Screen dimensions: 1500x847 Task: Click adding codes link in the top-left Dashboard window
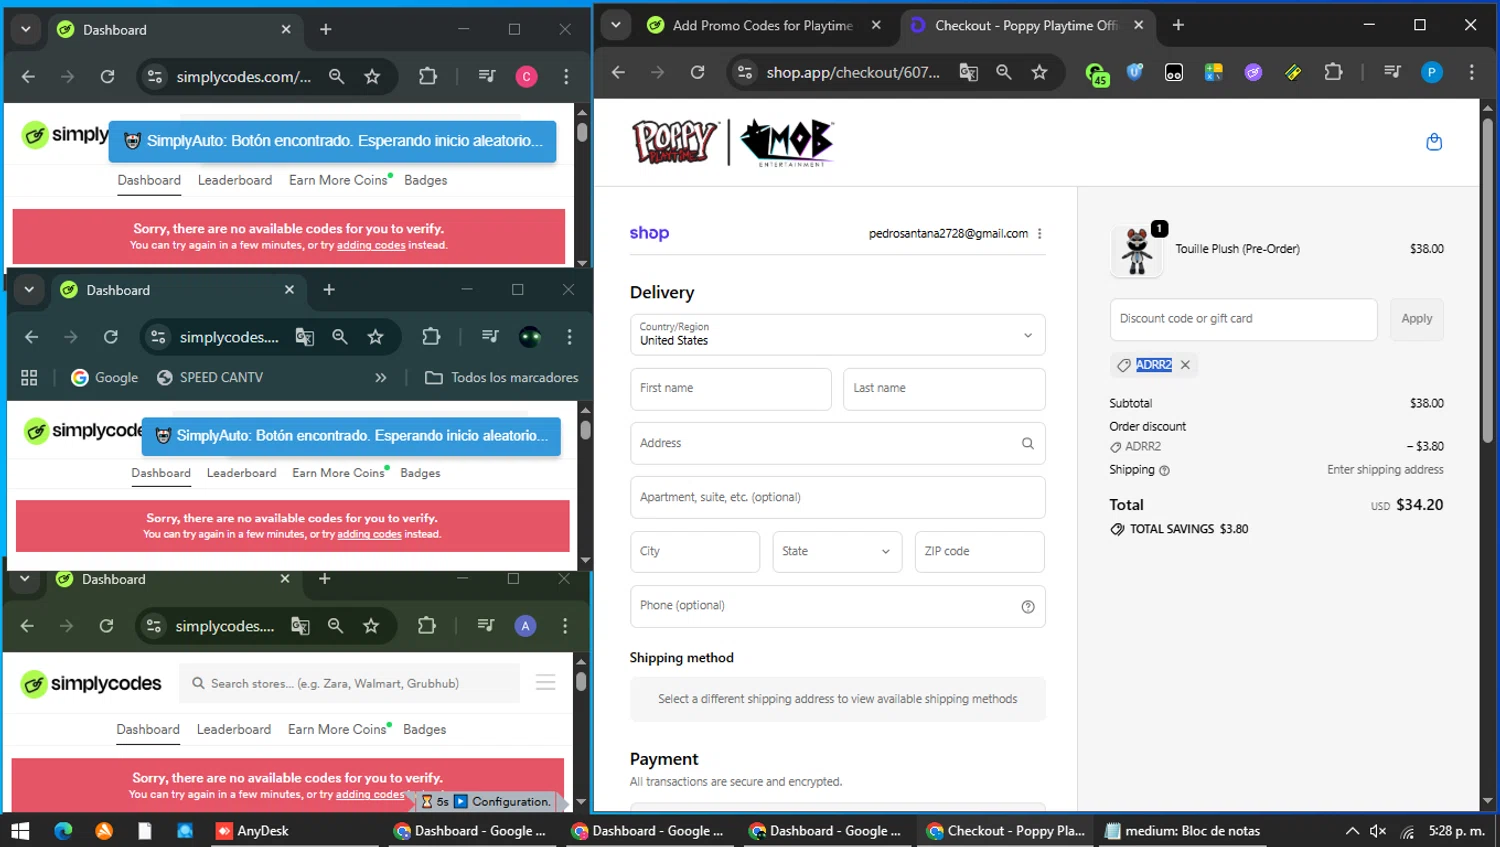click(x=371, y=245)
